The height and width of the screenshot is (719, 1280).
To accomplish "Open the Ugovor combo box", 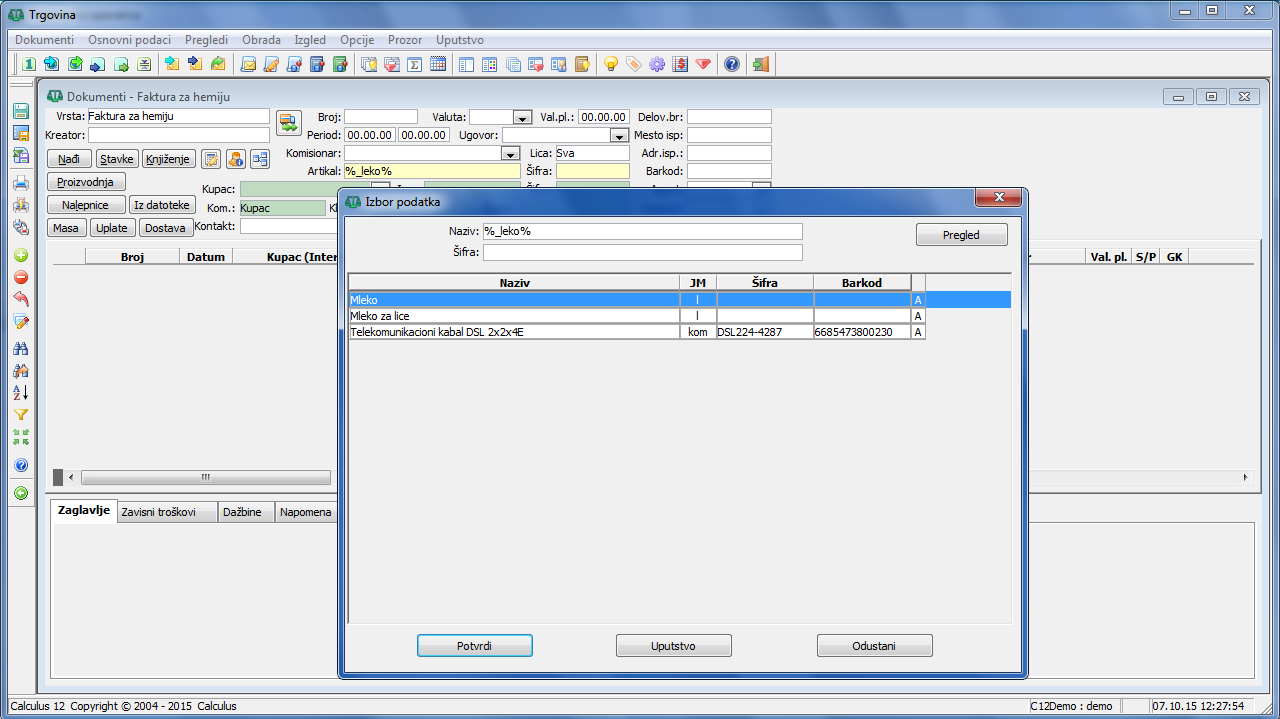I will coord(618,135).
